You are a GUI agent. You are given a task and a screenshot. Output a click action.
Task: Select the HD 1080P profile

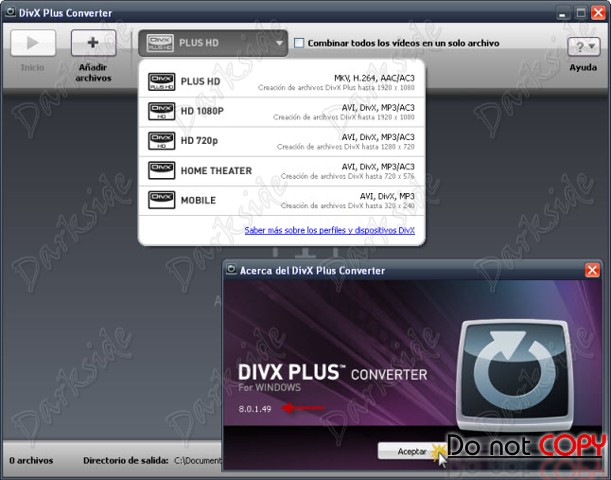281,112
